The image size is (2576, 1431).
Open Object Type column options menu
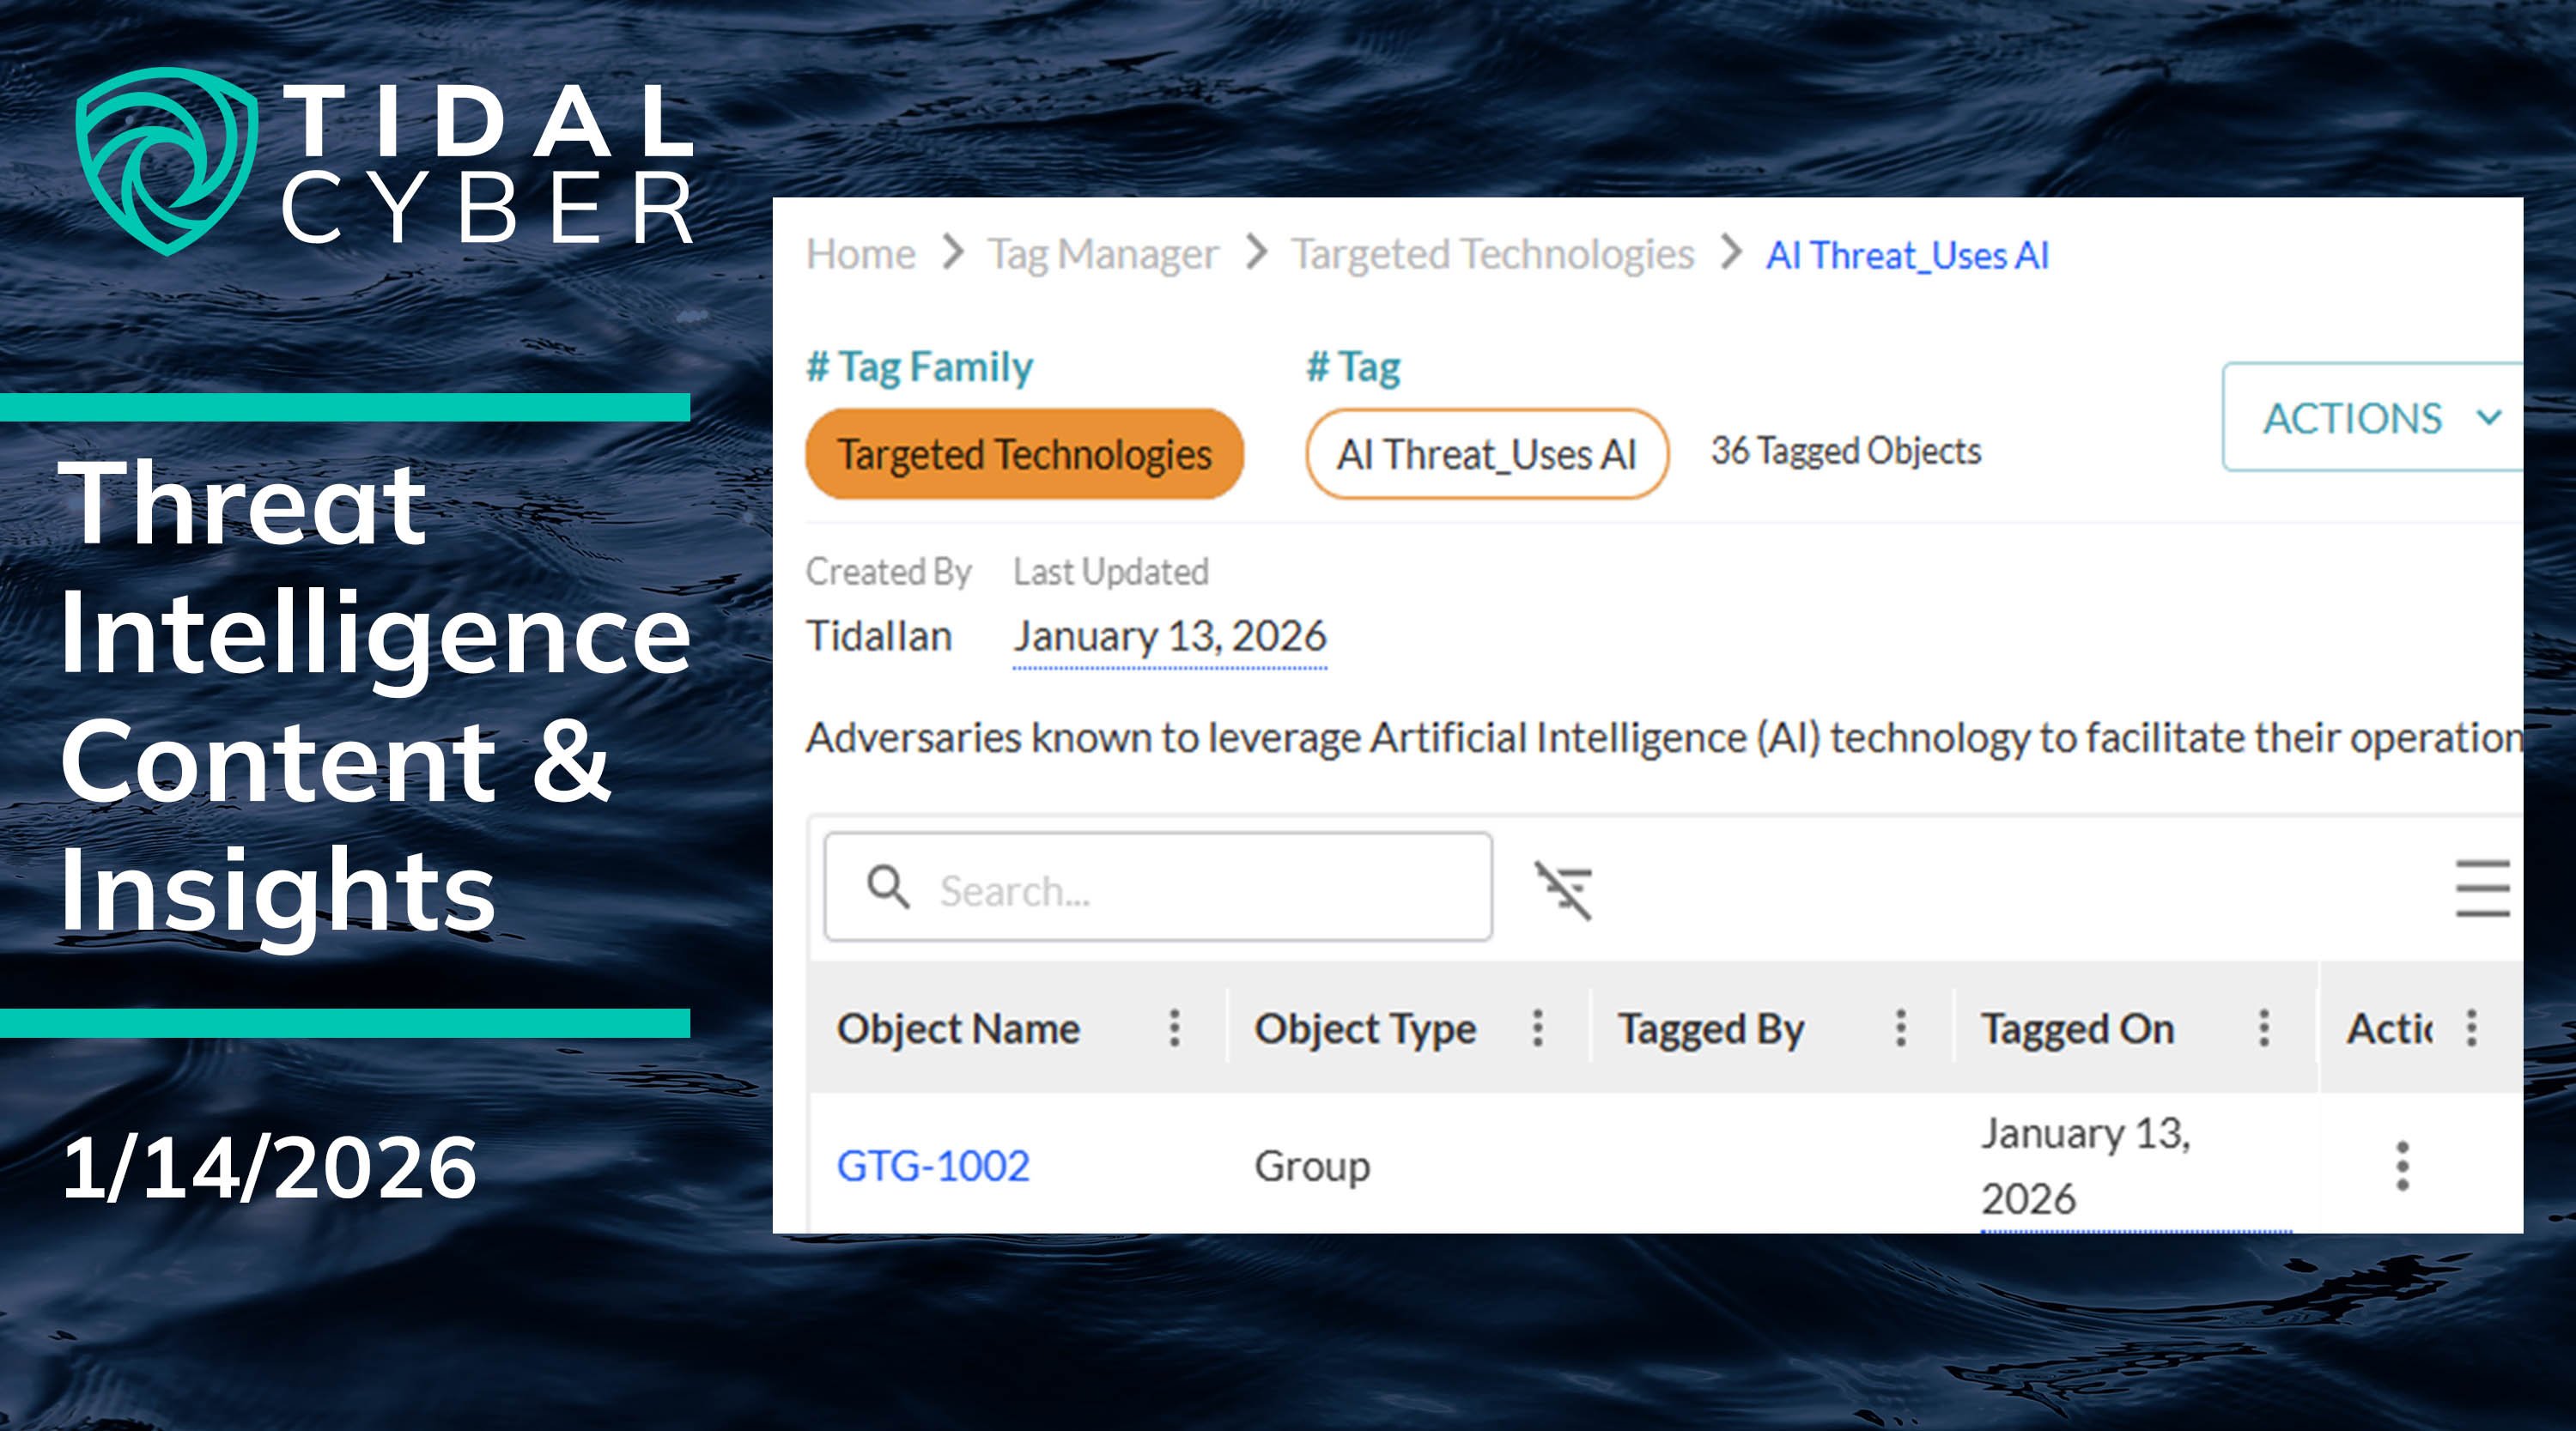click(x=1537, y=1028)
